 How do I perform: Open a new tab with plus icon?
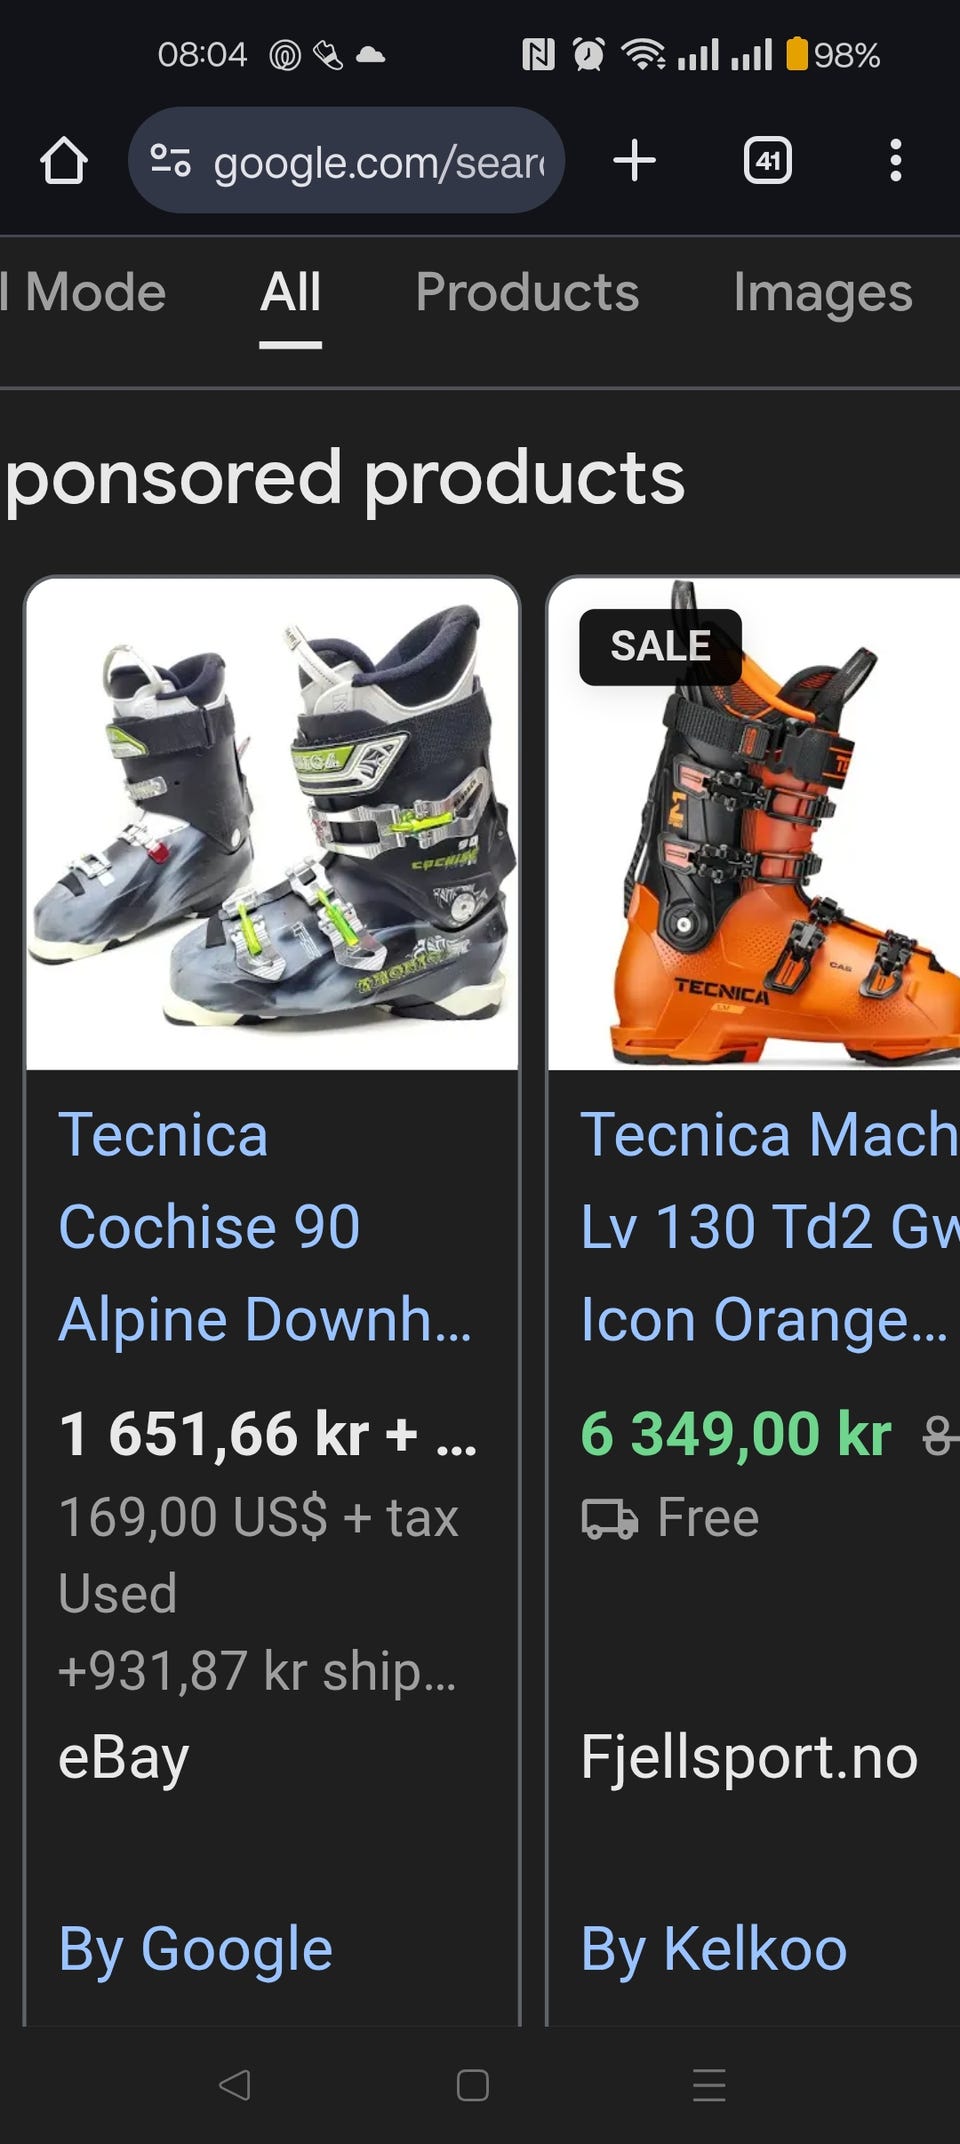coord(634,160)
